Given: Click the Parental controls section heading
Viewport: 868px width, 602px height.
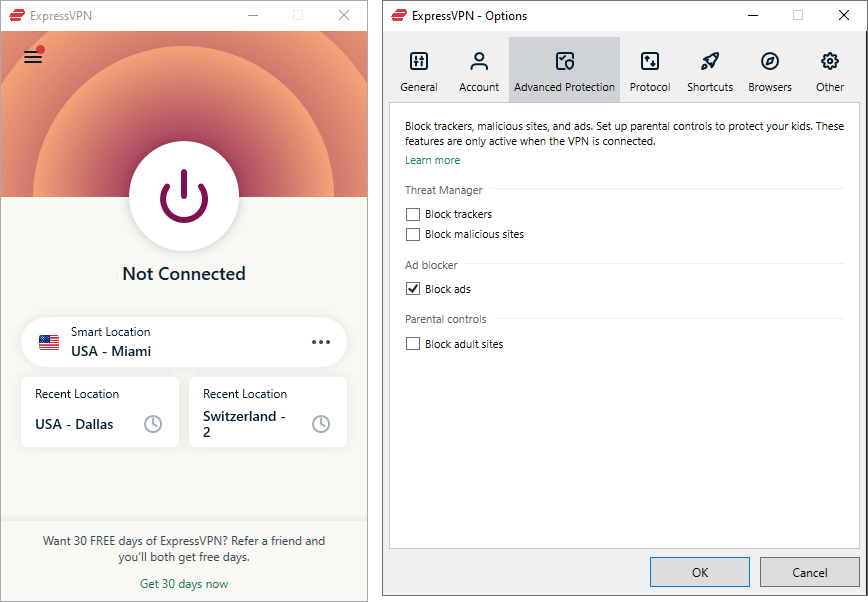Looking at the screenshot, I should click(446, 319).
